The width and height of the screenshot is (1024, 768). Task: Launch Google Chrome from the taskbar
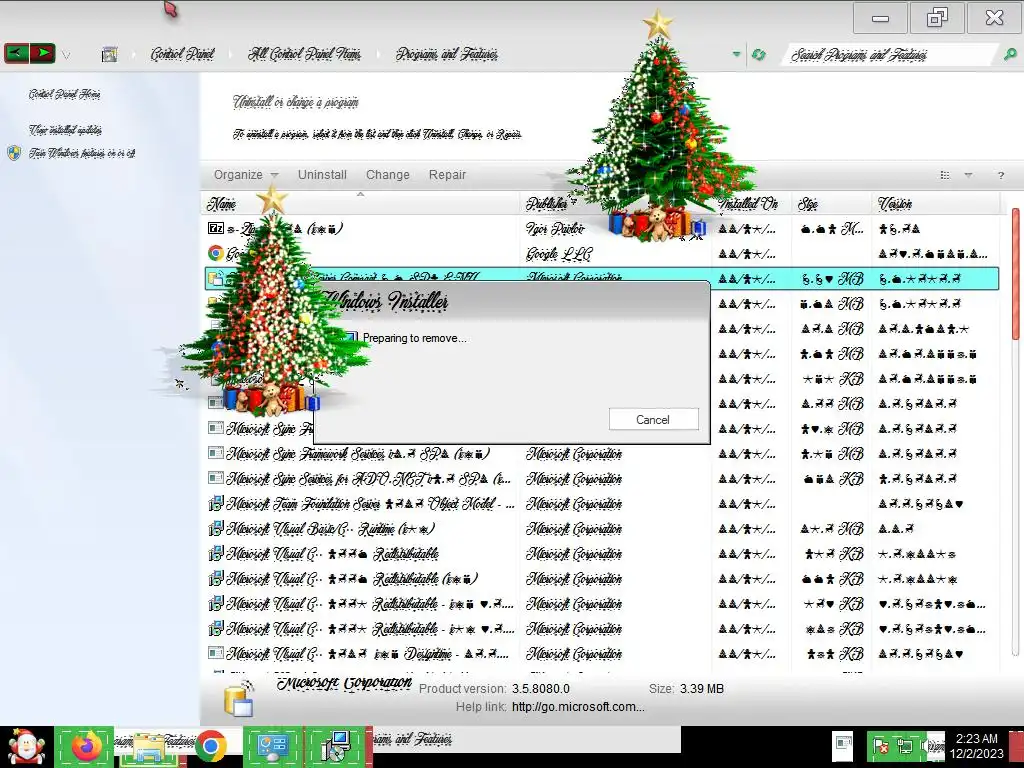(x=210, y=746)
